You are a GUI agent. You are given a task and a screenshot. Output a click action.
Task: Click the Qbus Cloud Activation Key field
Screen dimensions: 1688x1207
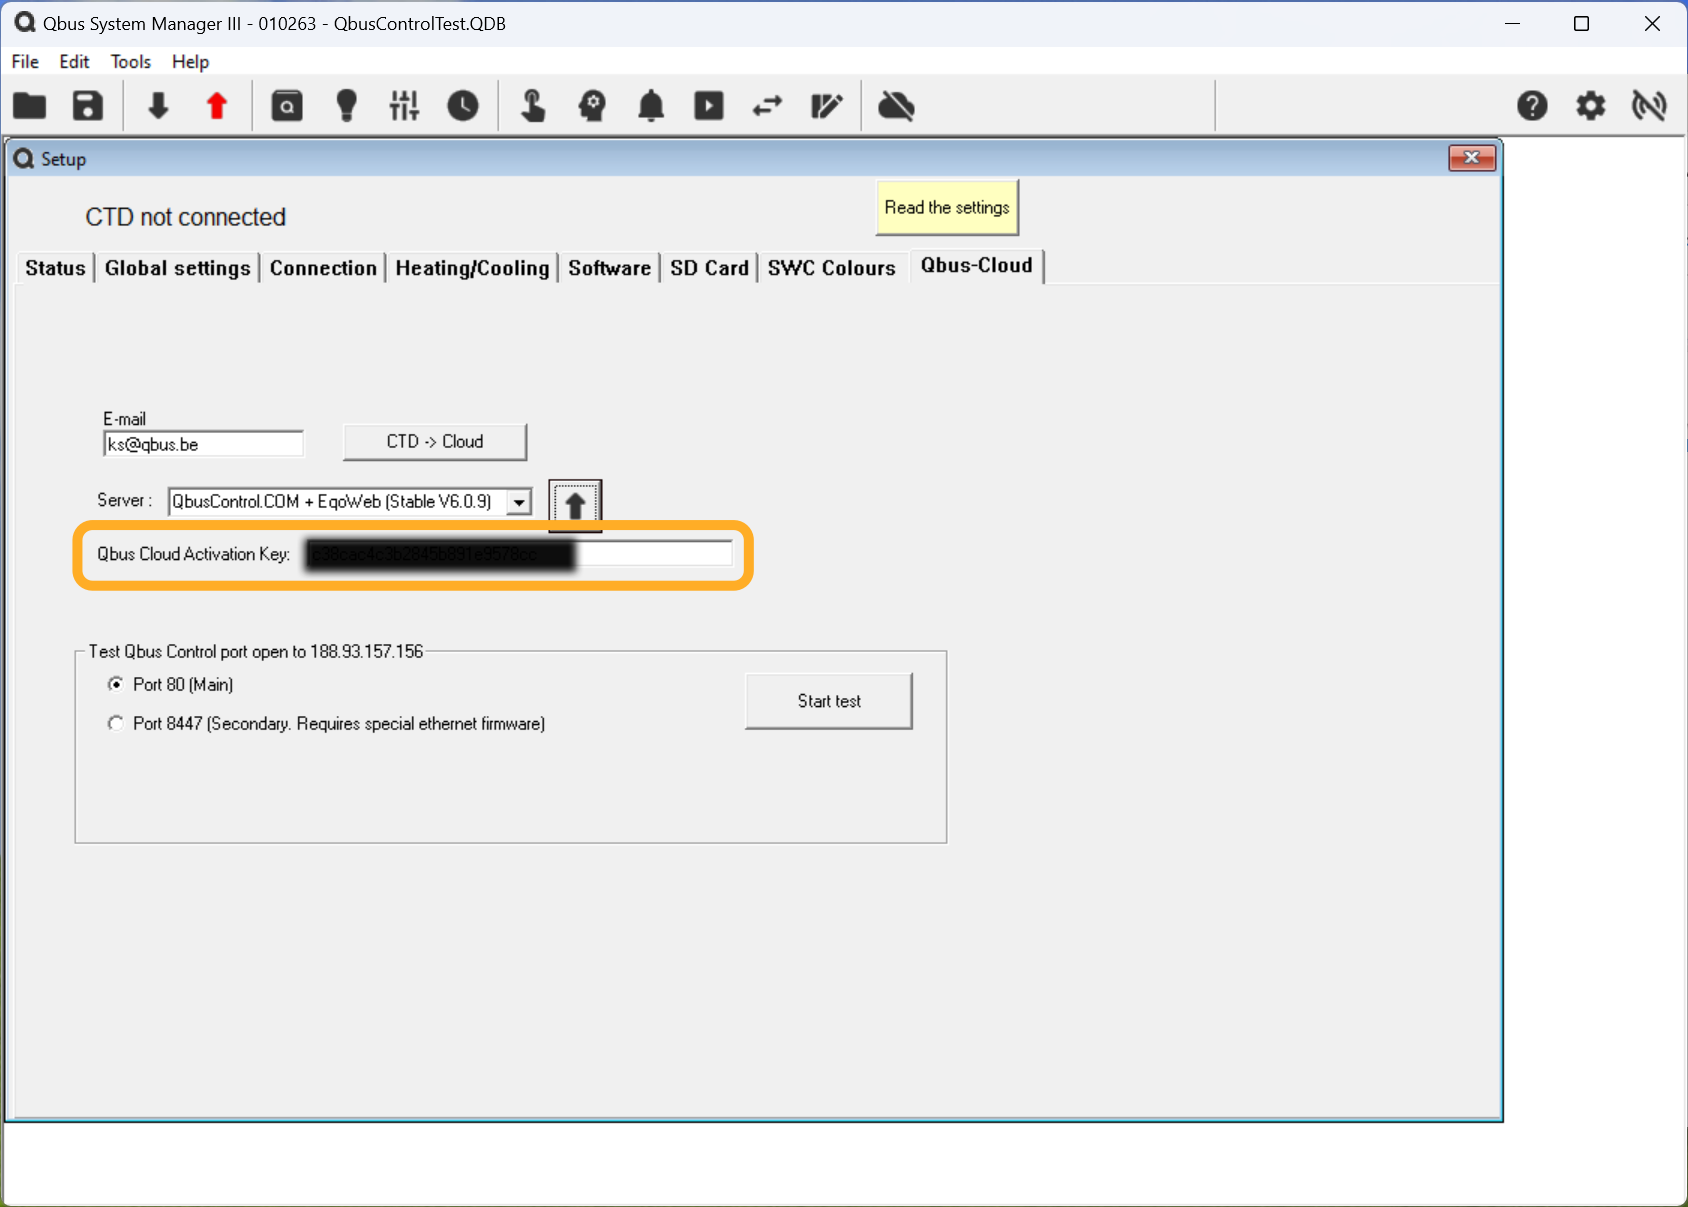pos(520,554)
